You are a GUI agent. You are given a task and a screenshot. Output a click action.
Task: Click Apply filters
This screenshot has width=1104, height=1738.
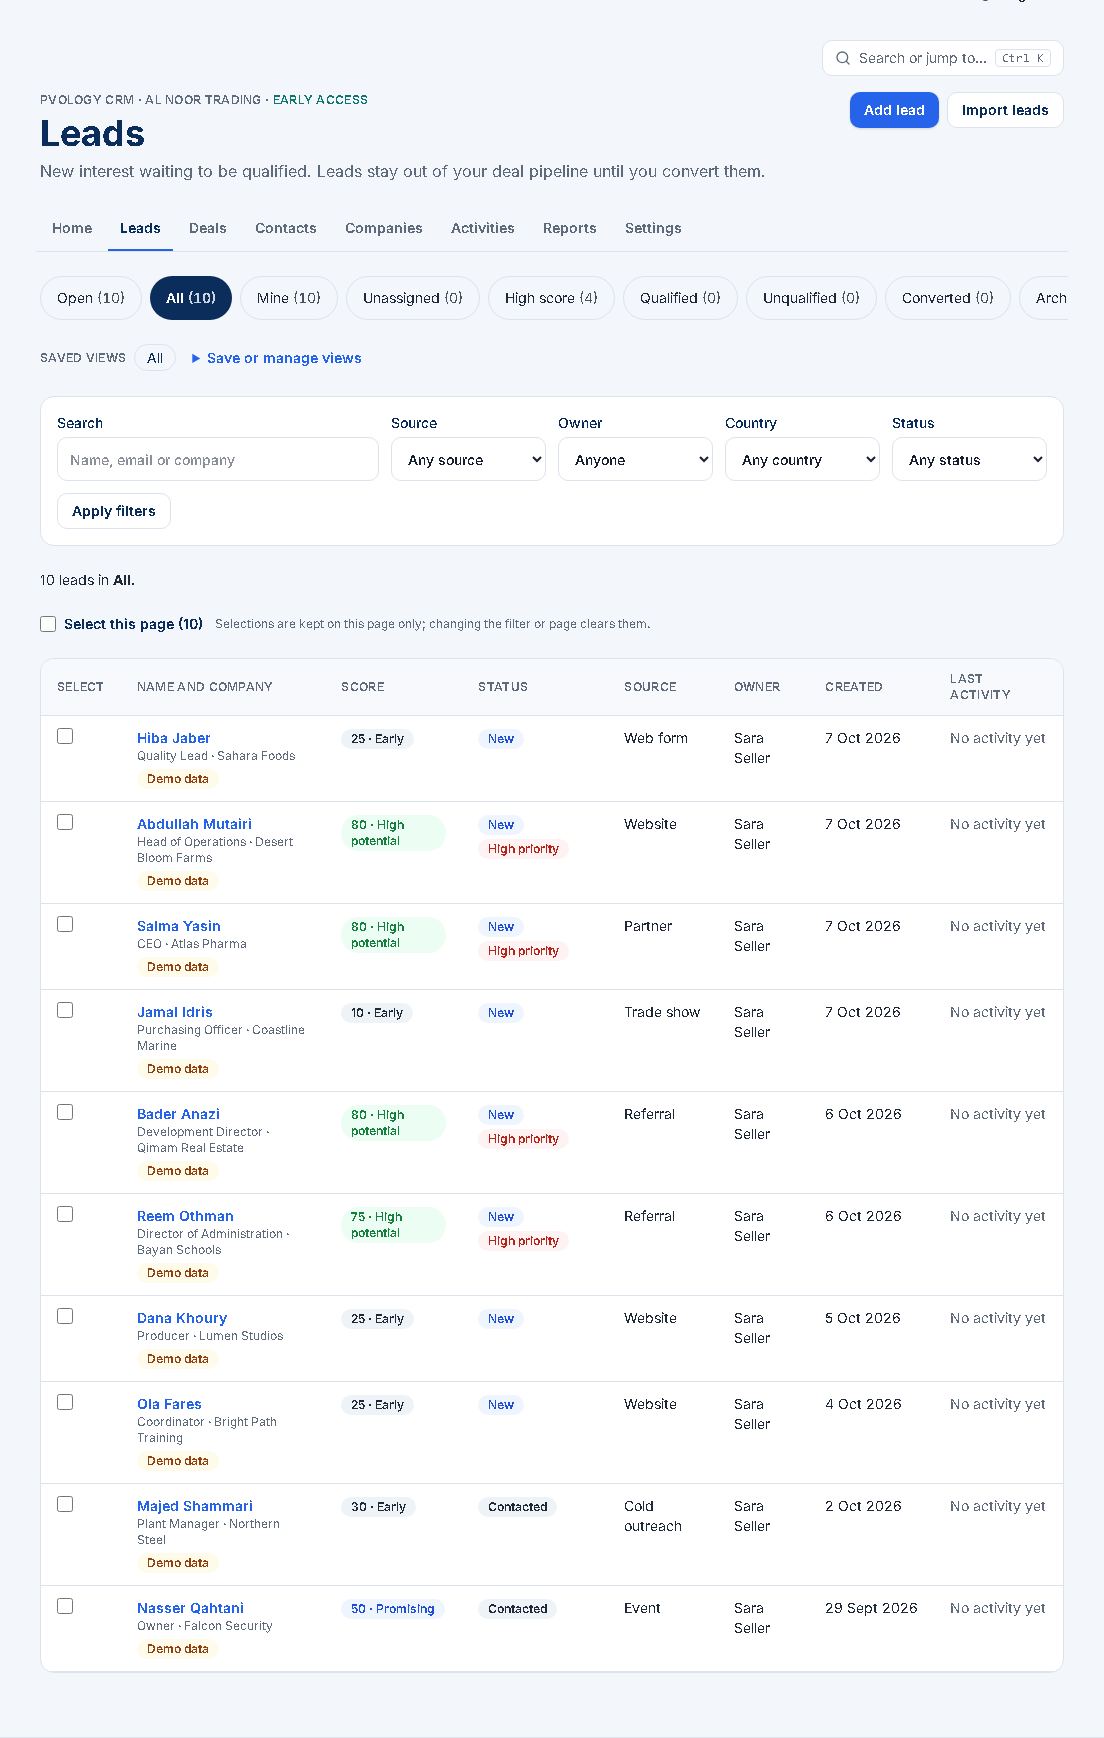click(x=114, y=511)
